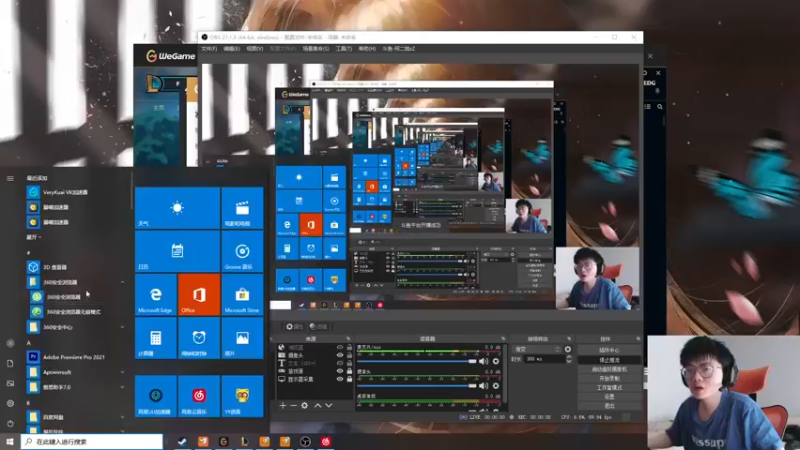Open the Help (H) menu in OBS
This screenshot has width=800, height=450.
(367, 49)
